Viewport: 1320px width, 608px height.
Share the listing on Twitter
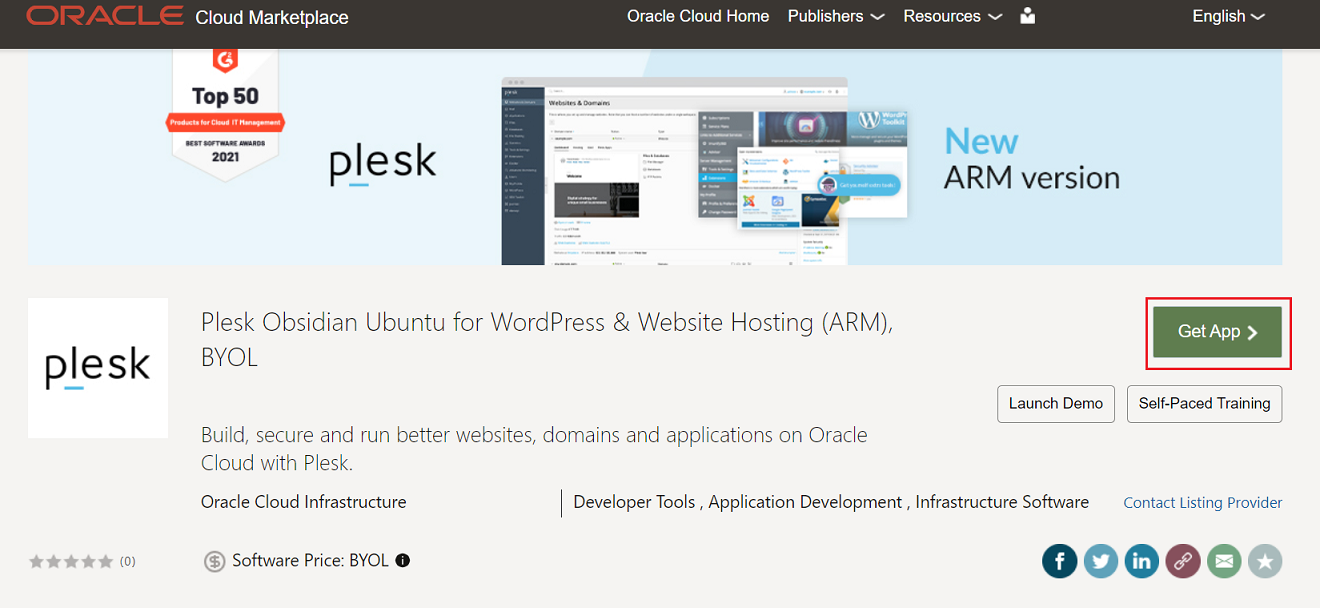pos(1101,561)
